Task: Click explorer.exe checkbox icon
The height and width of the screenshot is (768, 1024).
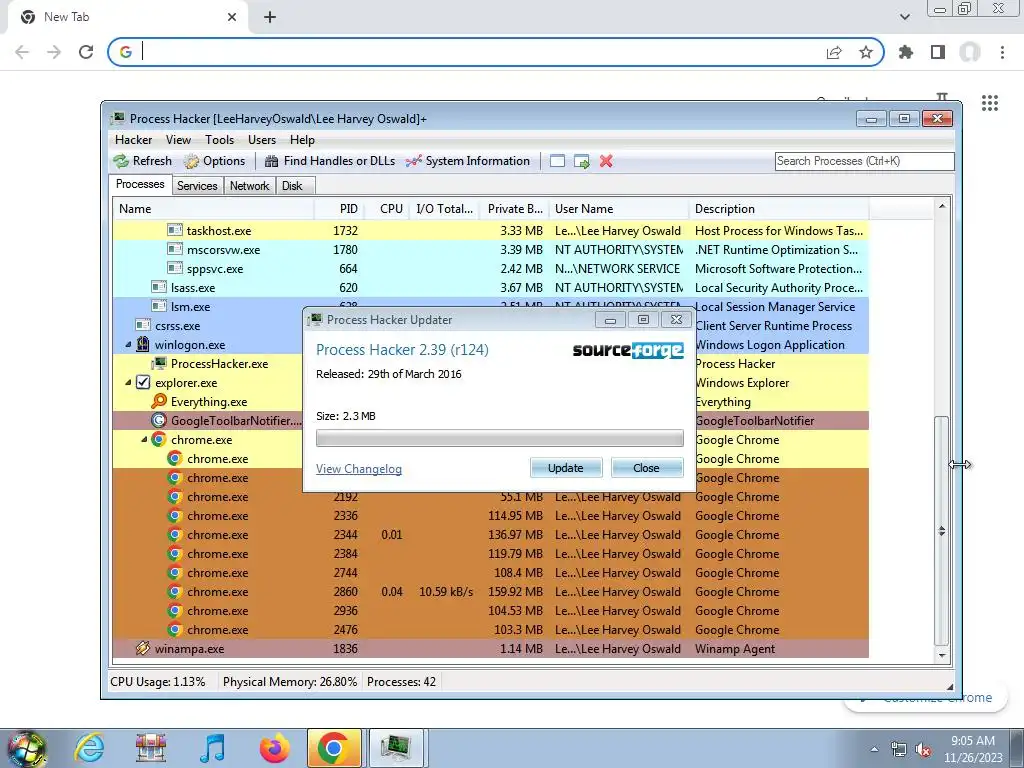Action: 143,382
